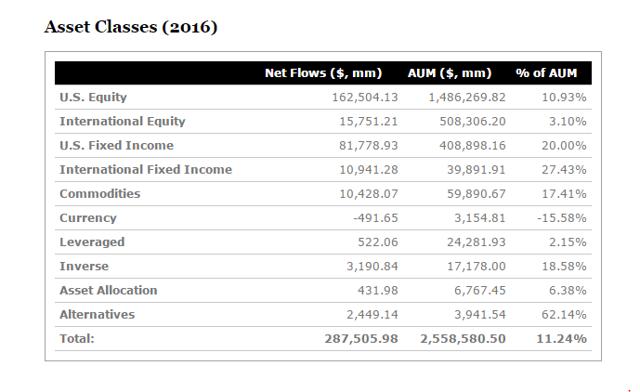This screenshot has width=640, height=392.
Task: Click the AUM ($, mm) column header
Action: 449,73
